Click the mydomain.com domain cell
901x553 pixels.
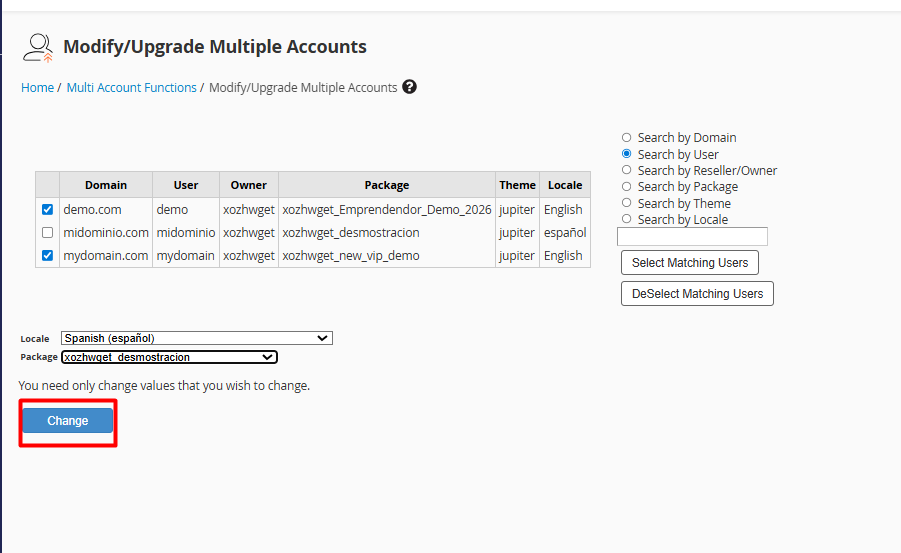[106, 256]
